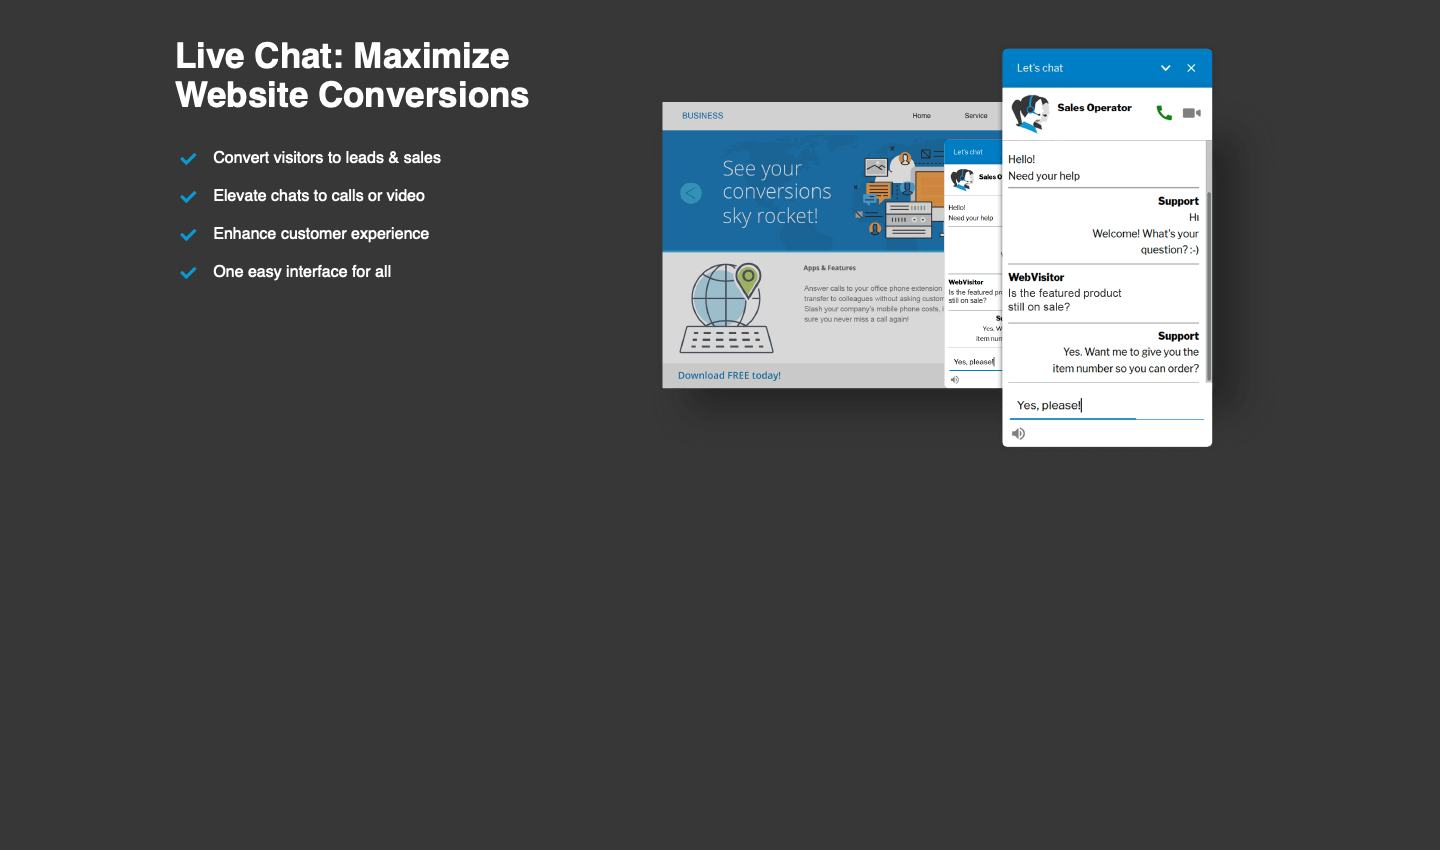Start a voice call with the green phone icon
The height and width of the screenshot is (850, 1440).
point(1164,113)
